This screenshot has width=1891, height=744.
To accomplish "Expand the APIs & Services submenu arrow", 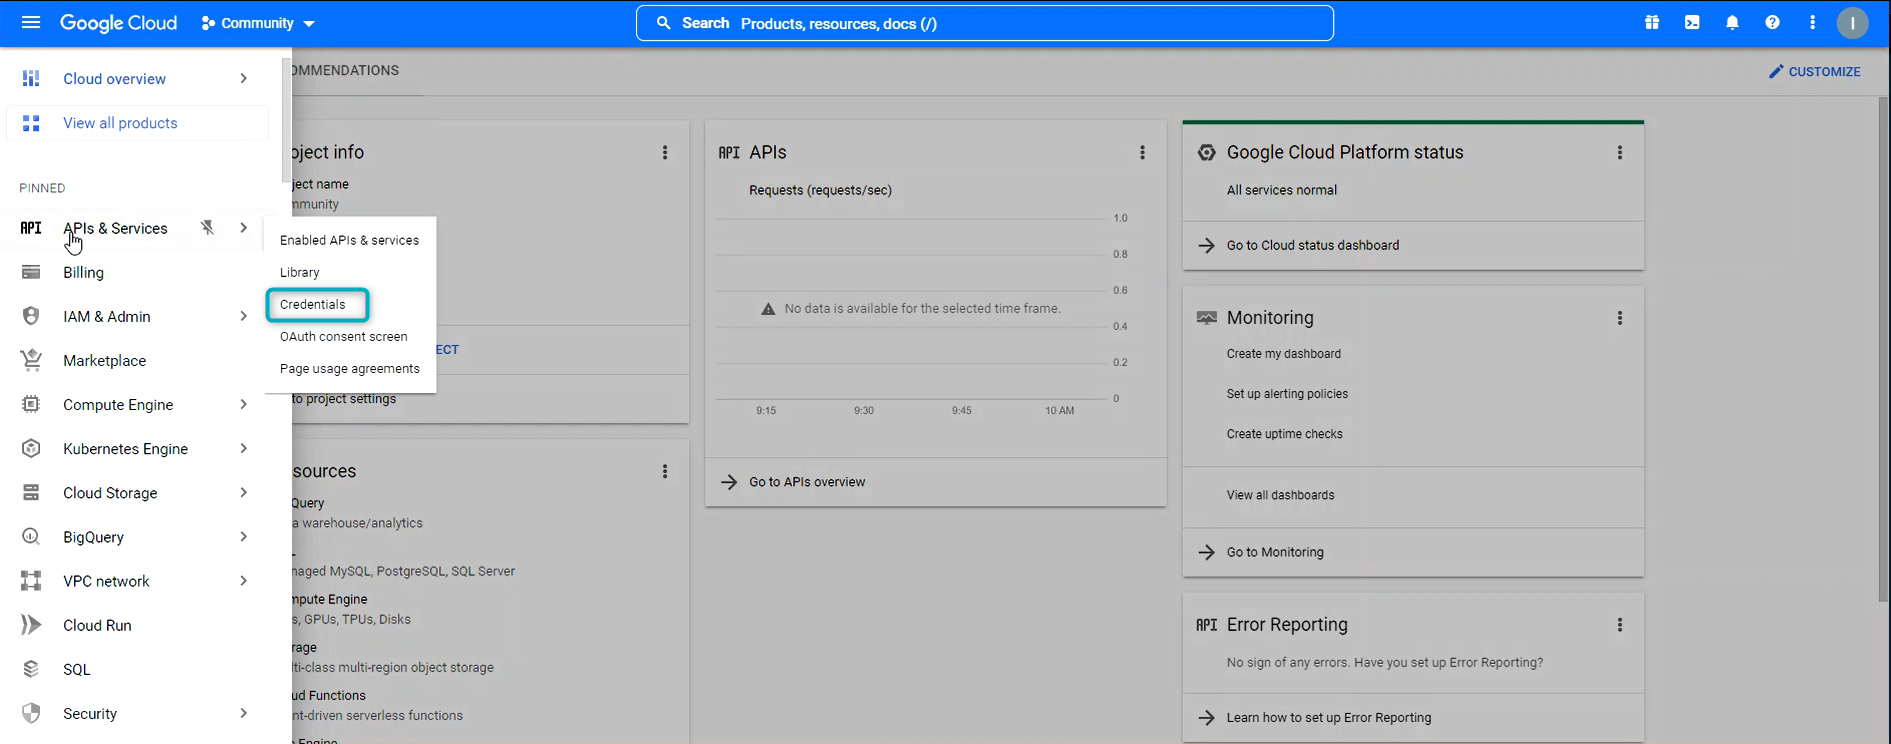I will 243,228.
